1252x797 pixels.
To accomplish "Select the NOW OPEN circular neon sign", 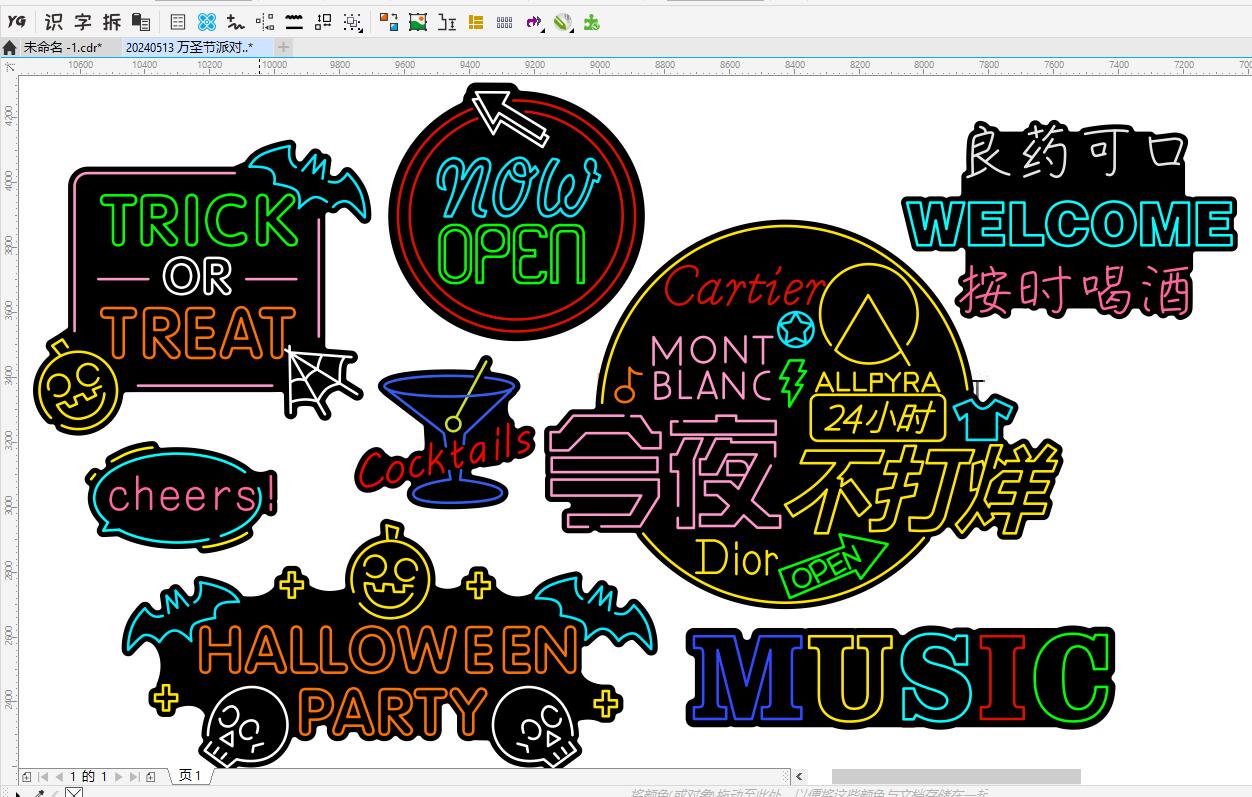I will [516, 214].
